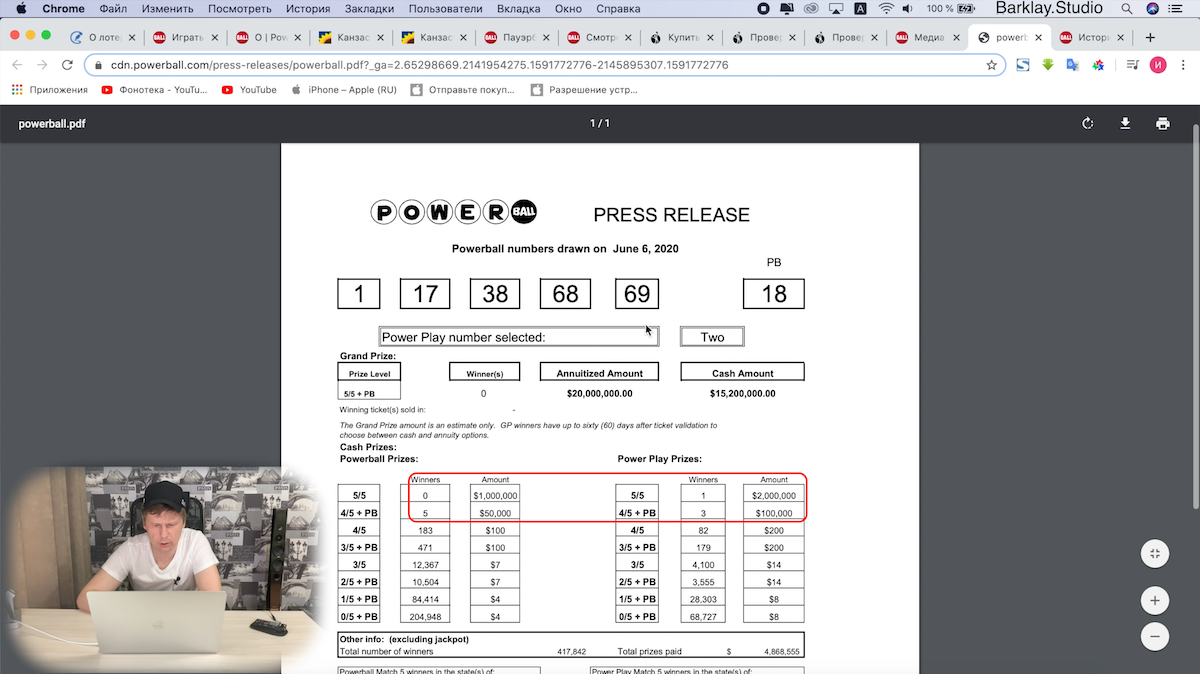The width and height of the screenshot is (1200, 674).
Task: Click the '$15,200,000.00' cash amount
Action: (742, 394)
